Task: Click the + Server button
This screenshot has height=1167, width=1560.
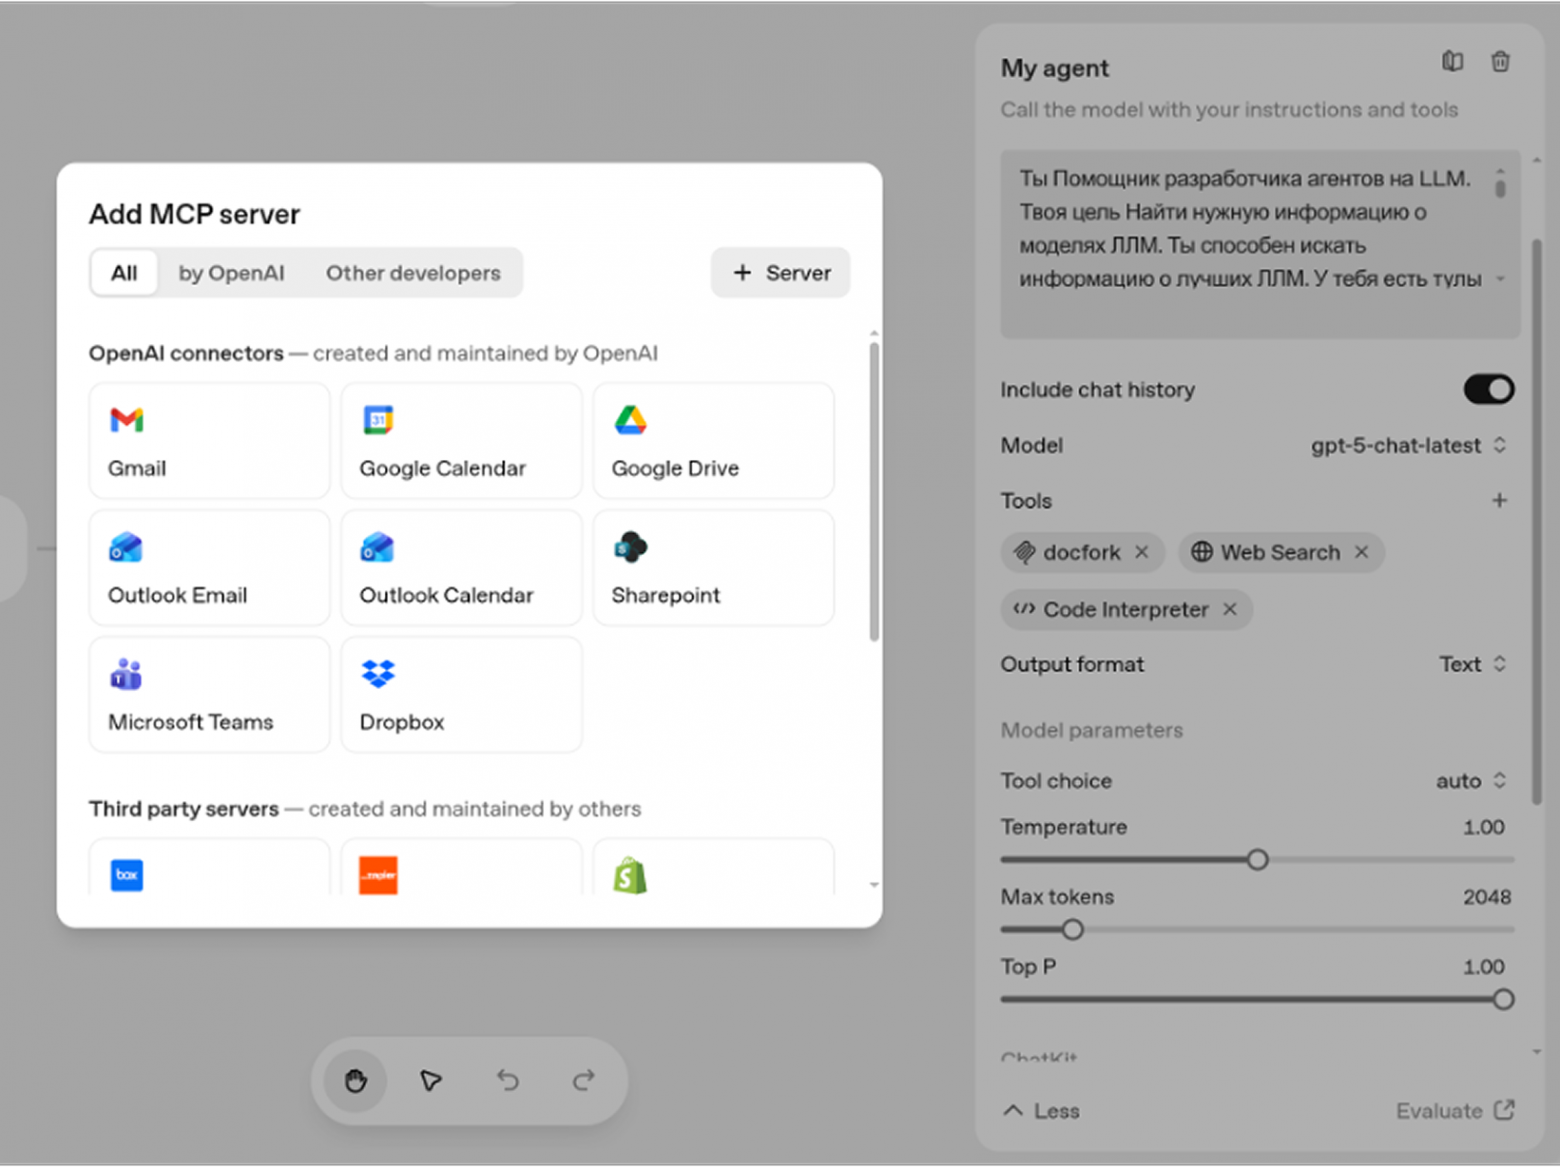Action: click(x=781, y=273)
